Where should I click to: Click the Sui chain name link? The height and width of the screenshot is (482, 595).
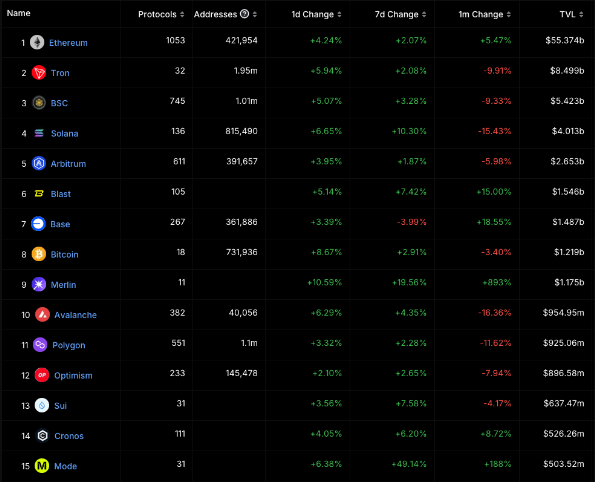coord(60,405)
